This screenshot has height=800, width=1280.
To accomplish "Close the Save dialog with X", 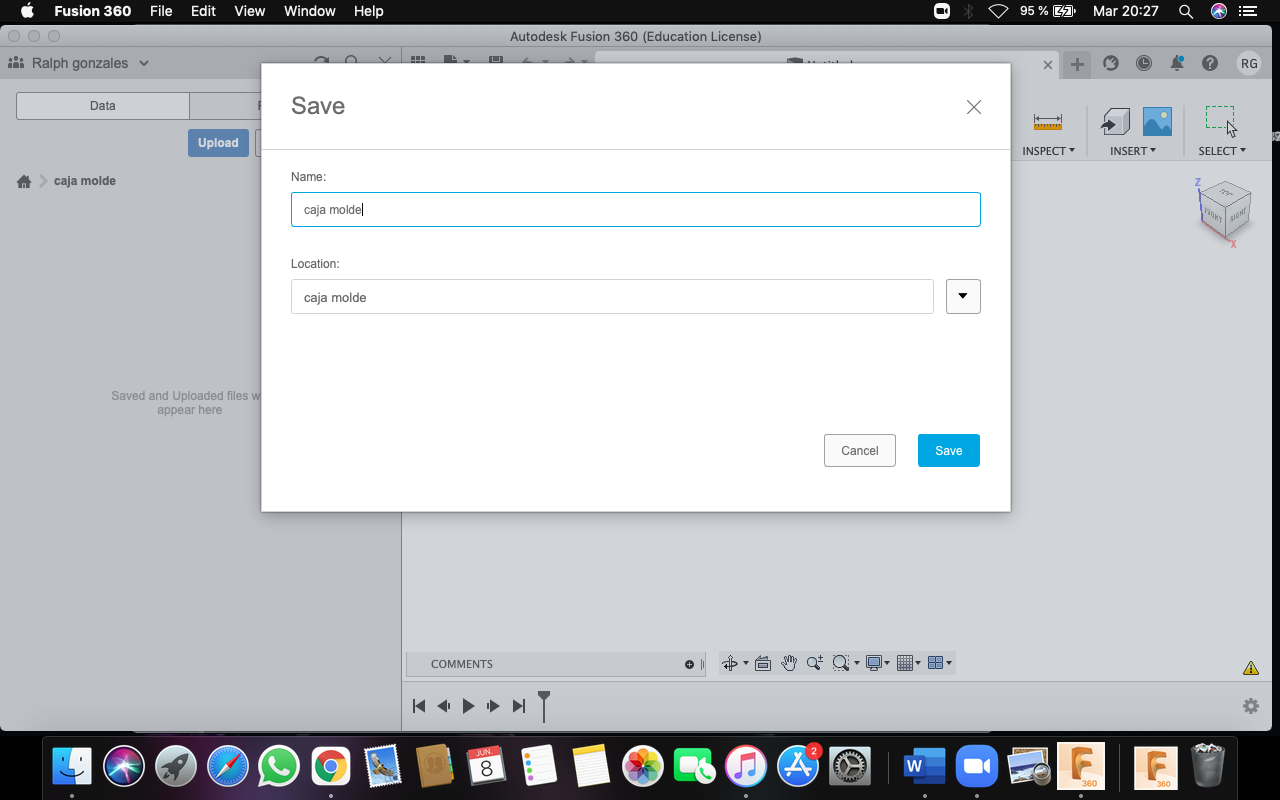I will click(974, 107).
